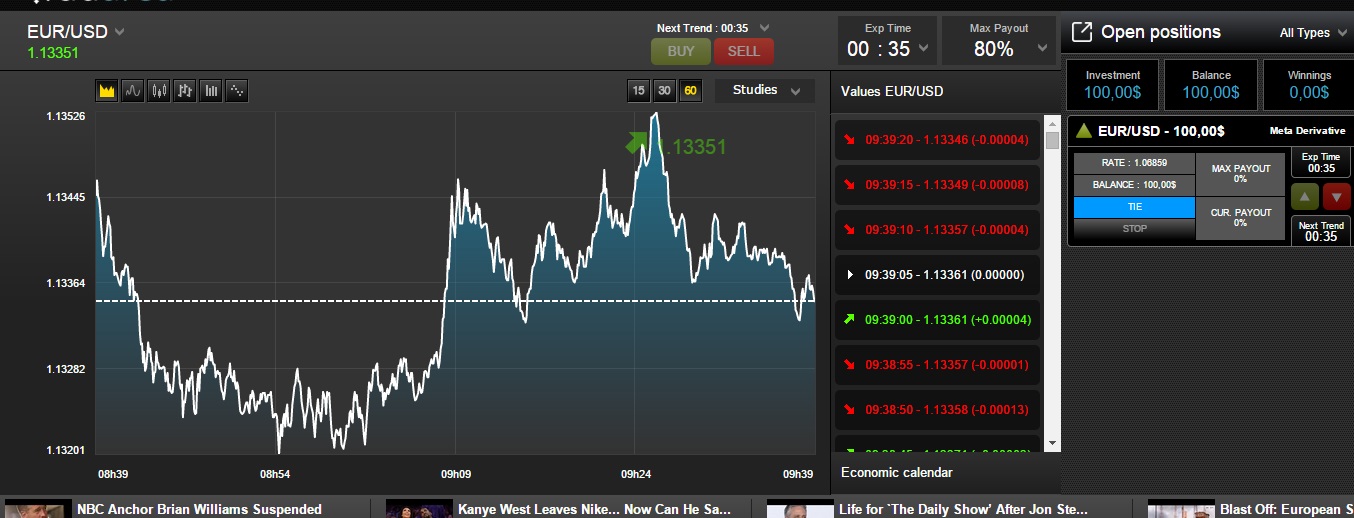This screenshot has height=518, width=1354.
Task: Open the All Types filter dropdown
Action: coord(1311,33)
